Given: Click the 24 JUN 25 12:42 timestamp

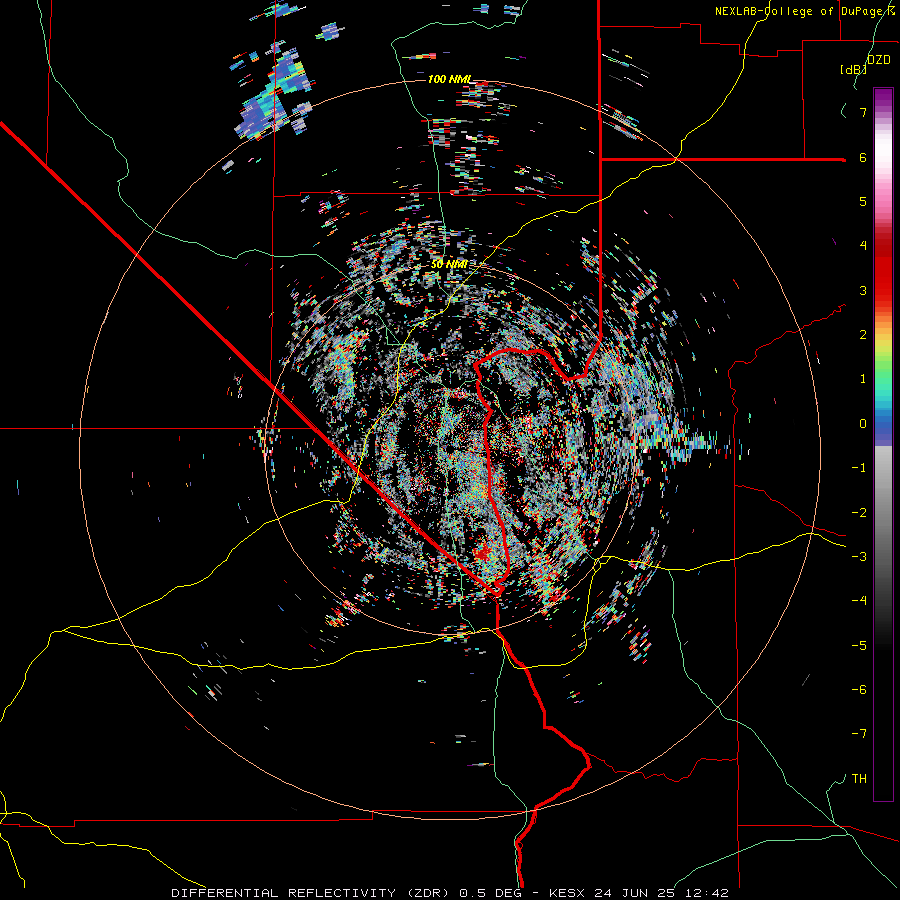Looking at the screenshot, I should pos(661,893).
